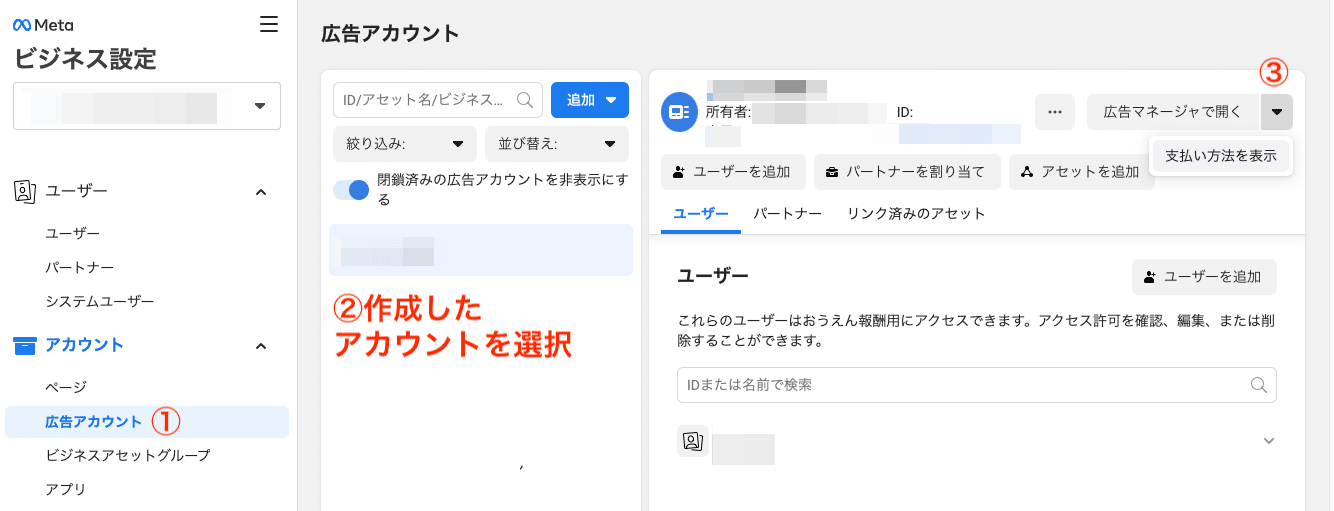Open the business account selector dropdown
Screen dimensions: 1334x511
[x=147, y=106]
